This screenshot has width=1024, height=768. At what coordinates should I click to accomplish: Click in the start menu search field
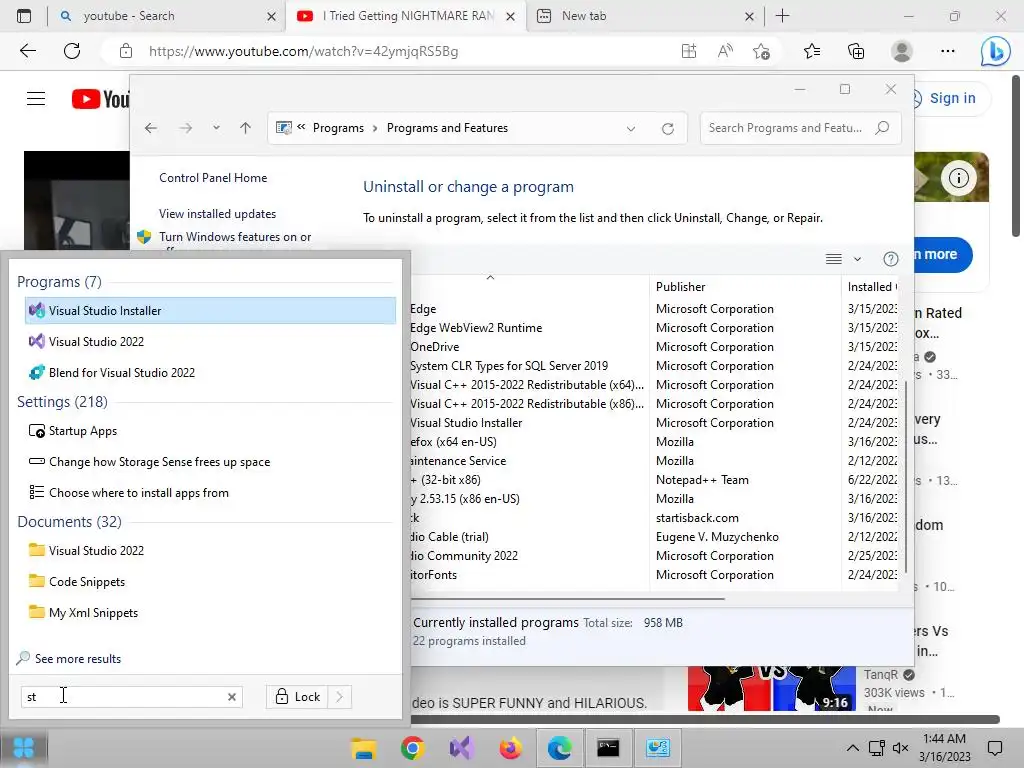(124, 697)
